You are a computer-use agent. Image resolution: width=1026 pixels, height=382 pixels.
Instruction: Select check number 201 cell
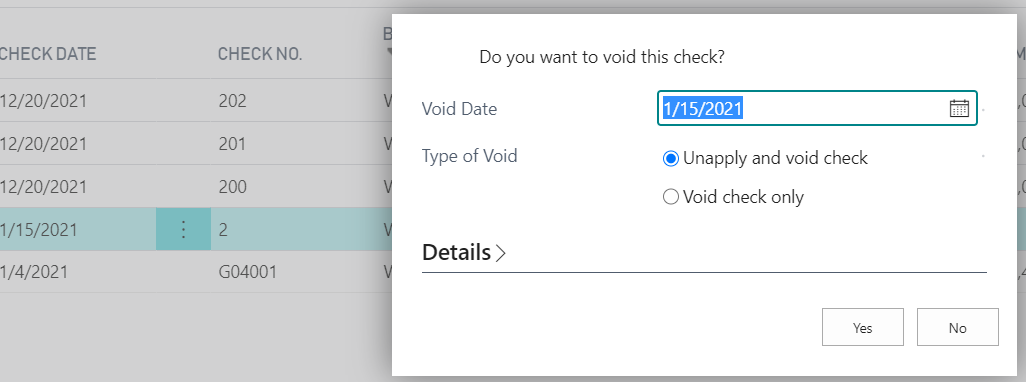(x=232, y=143)
